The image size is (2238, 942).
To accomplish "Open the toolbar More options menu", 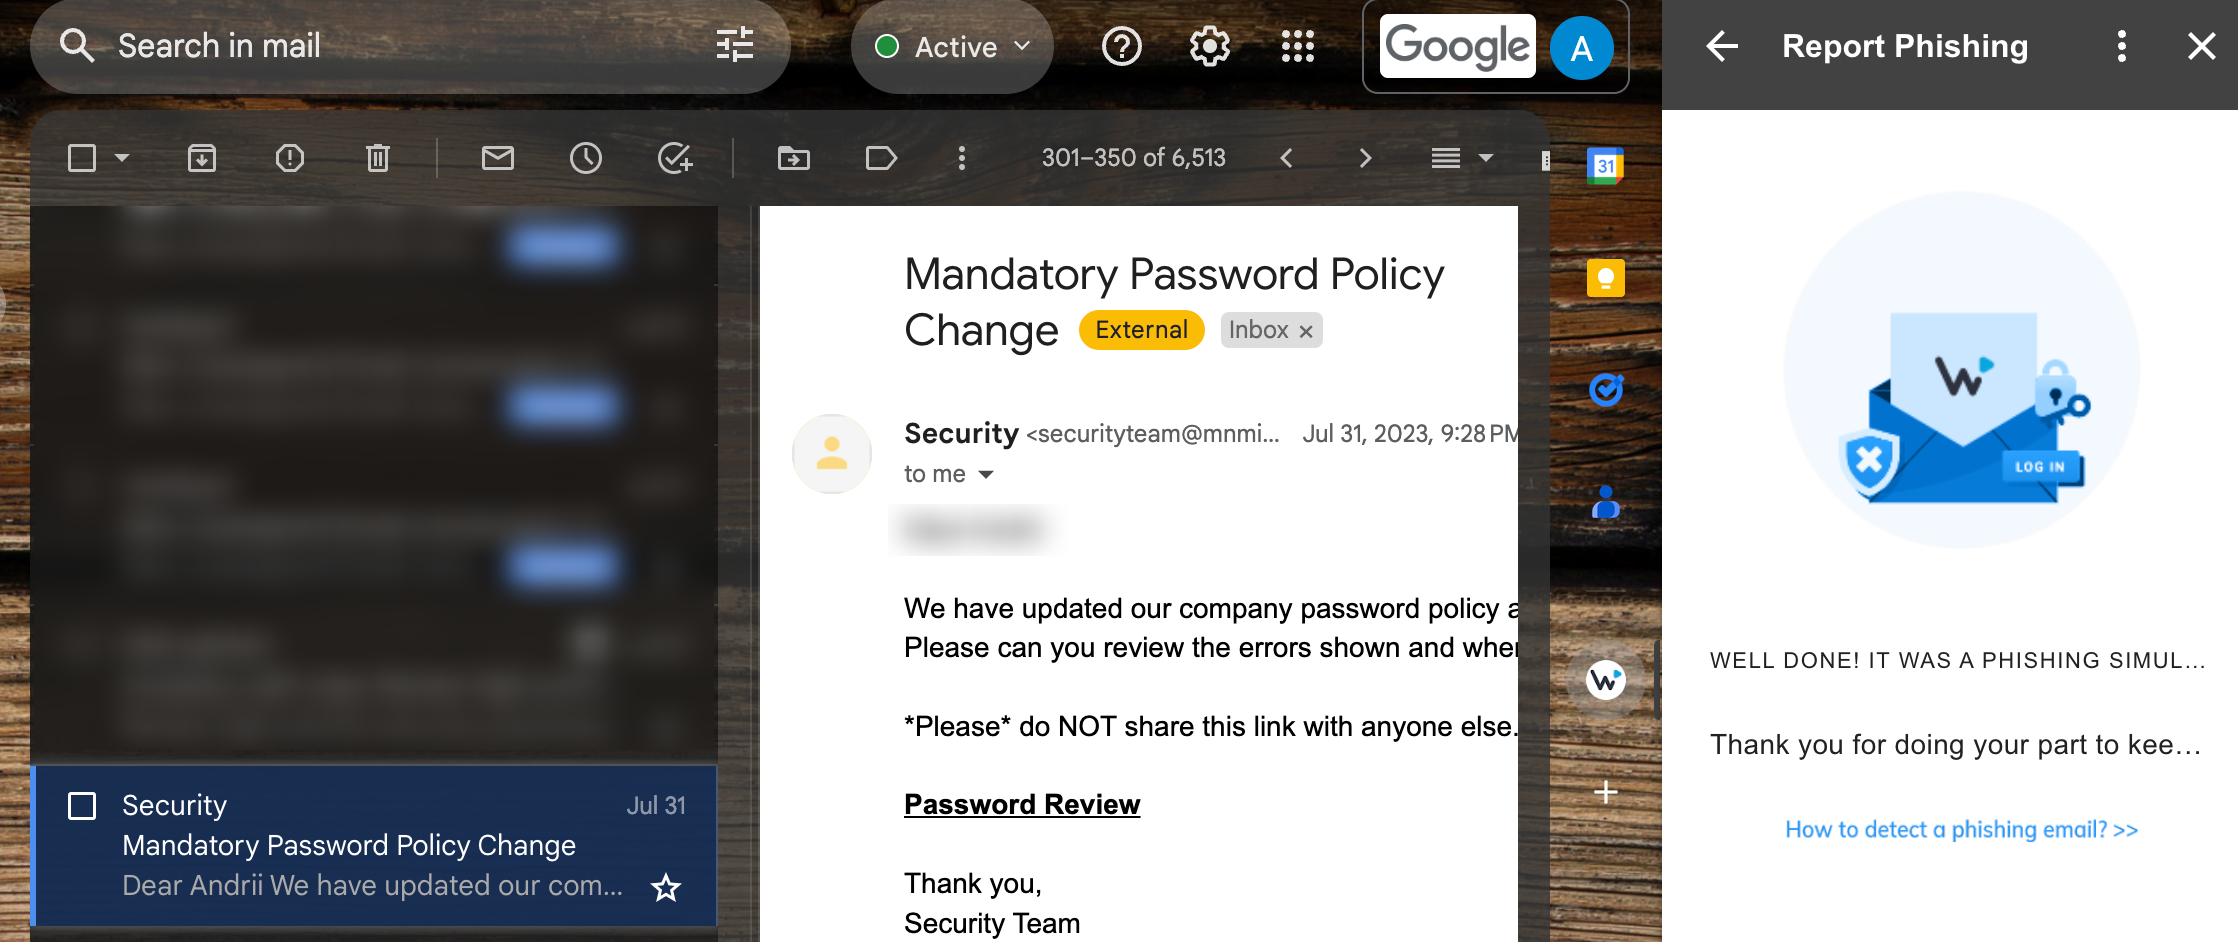I will pyautogui.click(x=961, y=157).
